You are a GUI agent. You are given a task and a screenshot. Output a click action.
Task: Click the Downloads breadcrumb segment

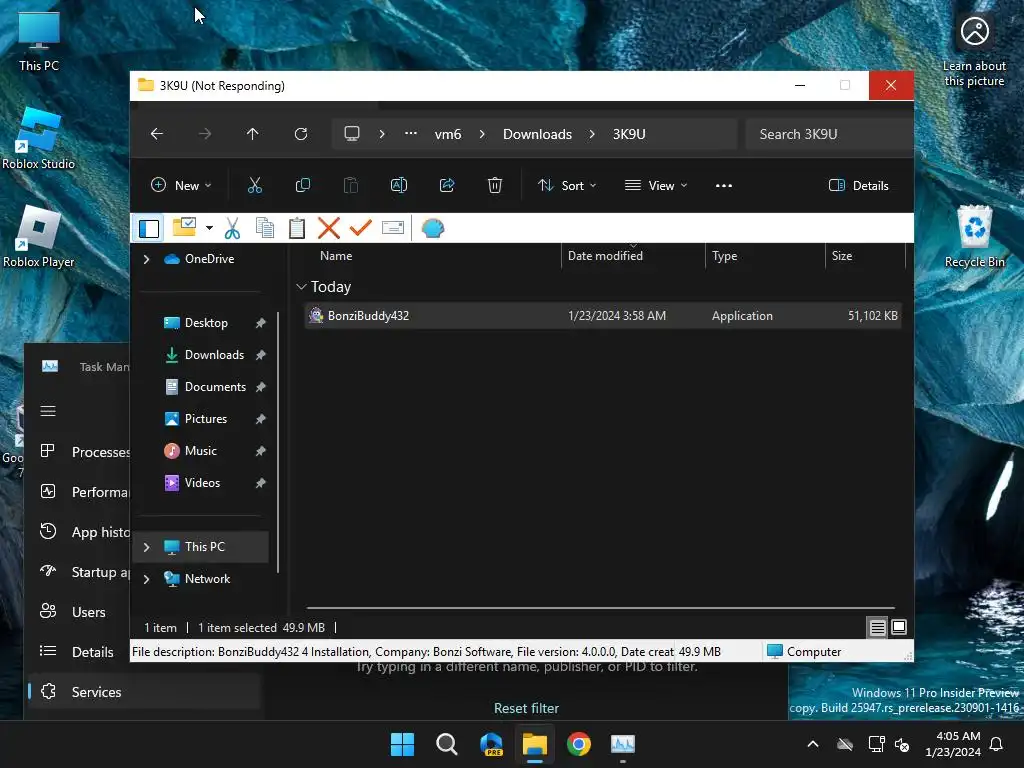coord(537,134)
